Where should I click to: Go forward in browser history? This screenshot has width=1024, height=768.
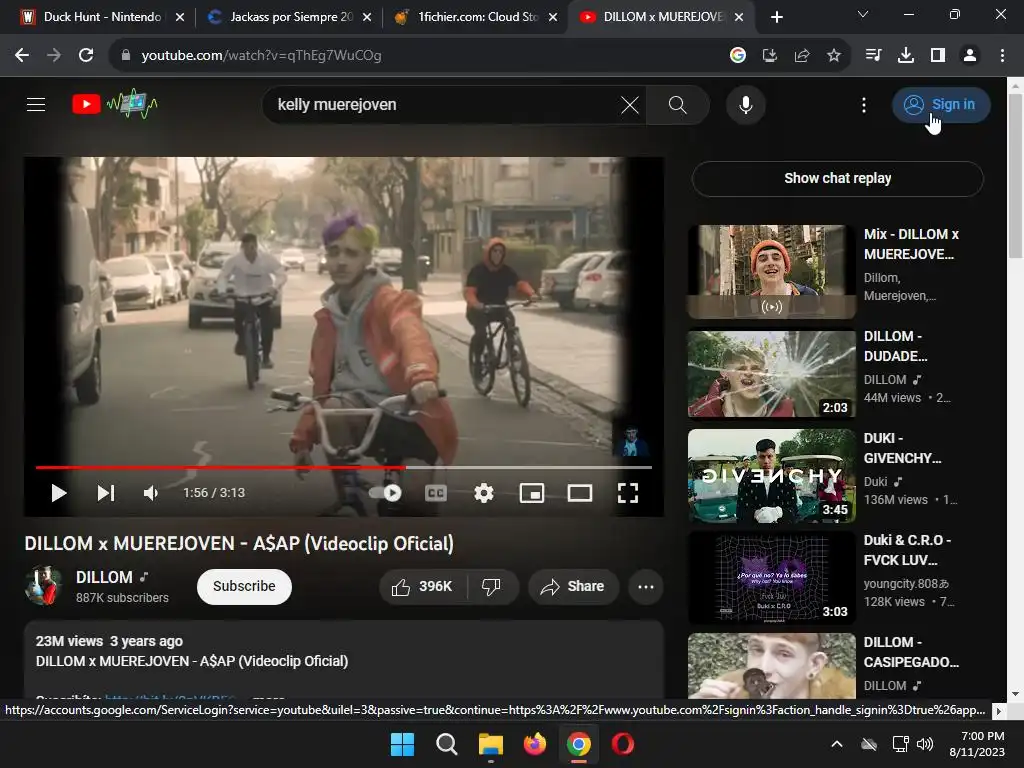(x=54, y=56)
